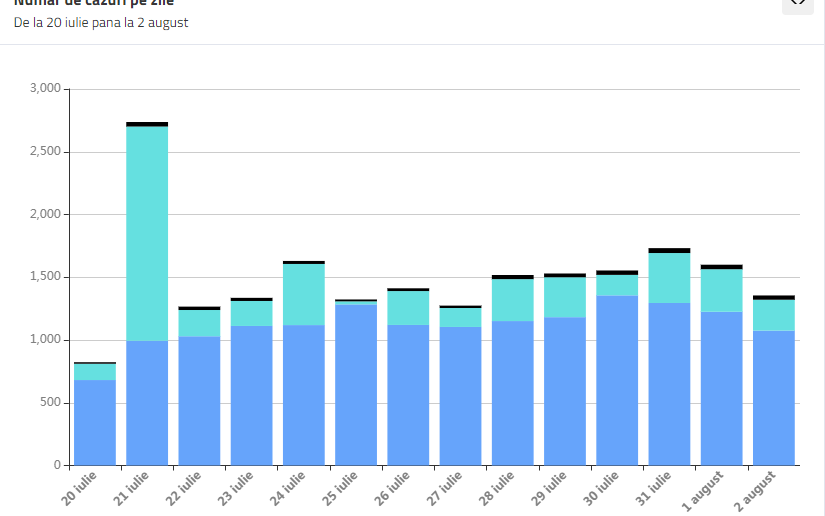Viewport: 825px width, 516px height.
Task: Click the blue segment of 22 iulie bar
Action: 199,400
